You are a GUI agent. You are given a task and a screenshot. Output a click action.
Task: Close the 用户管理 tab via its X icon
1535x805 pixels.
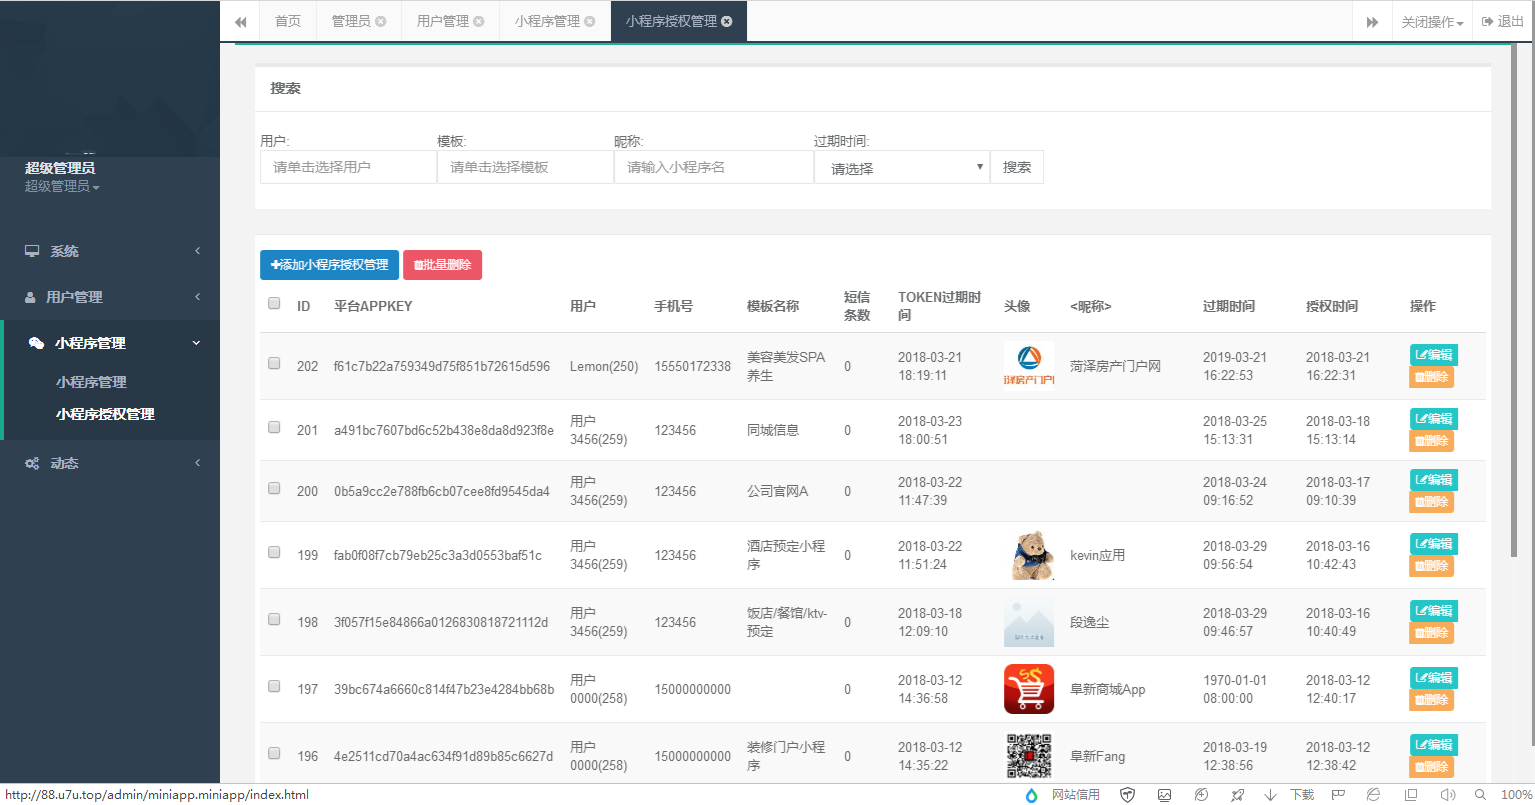[479, 21]
